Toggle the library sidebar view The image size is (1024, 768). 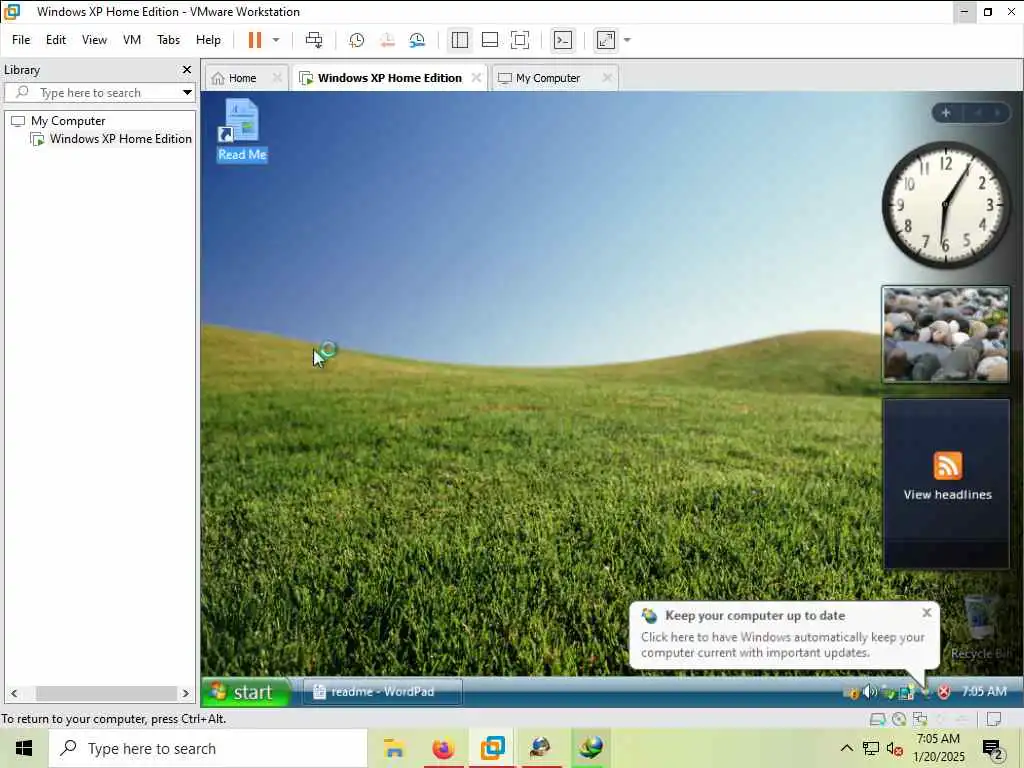(x=460, y=40)
